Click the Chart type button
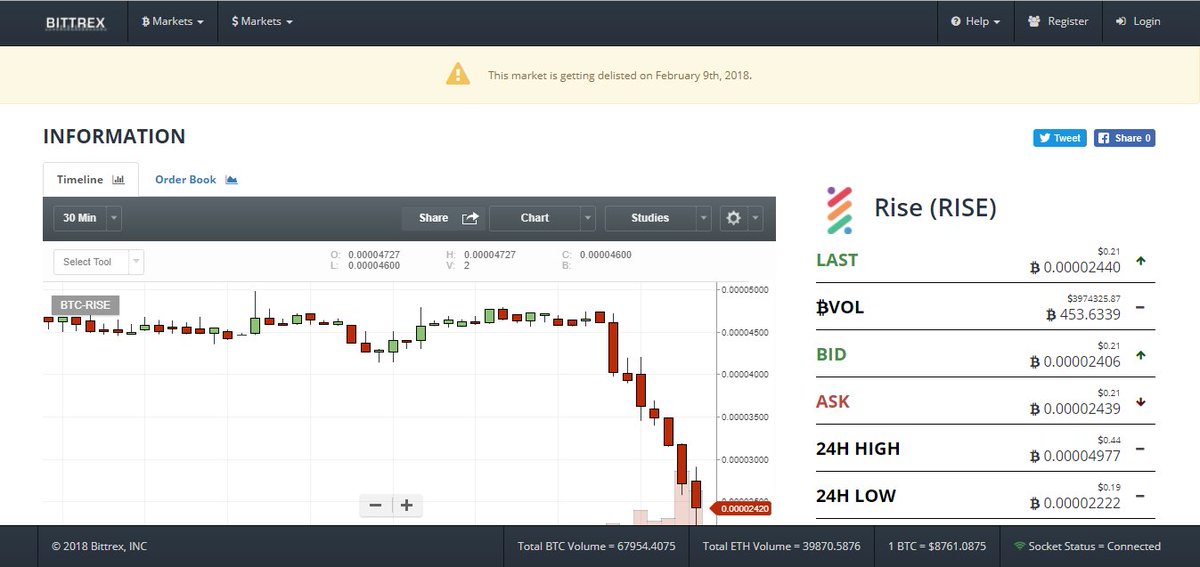This screenshot has height=567, width=1200. click(x=535, y=217)
